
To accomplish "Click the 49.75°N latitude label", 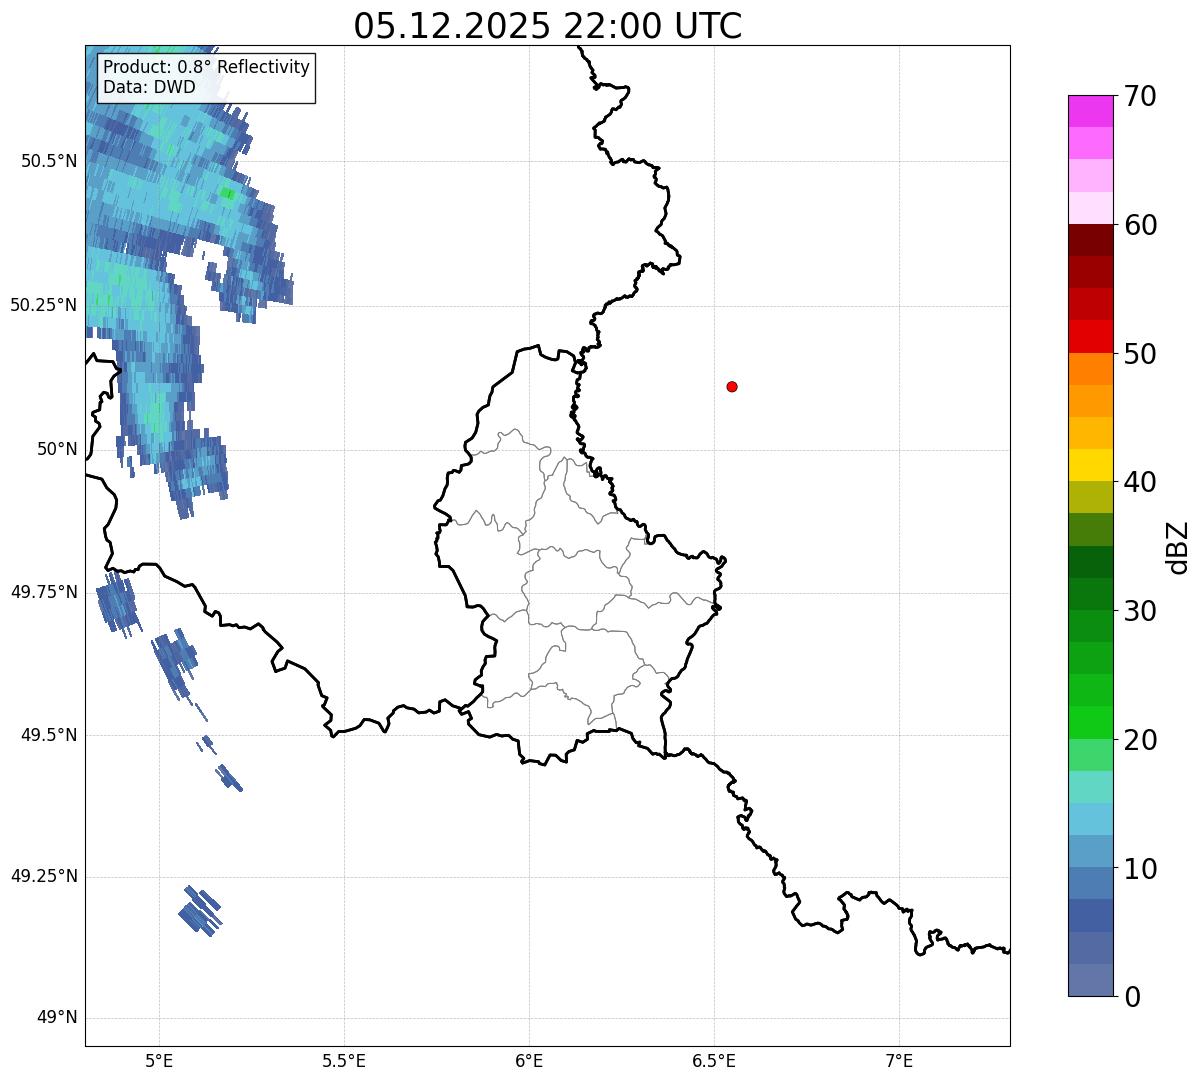I will tap(43, 592).
